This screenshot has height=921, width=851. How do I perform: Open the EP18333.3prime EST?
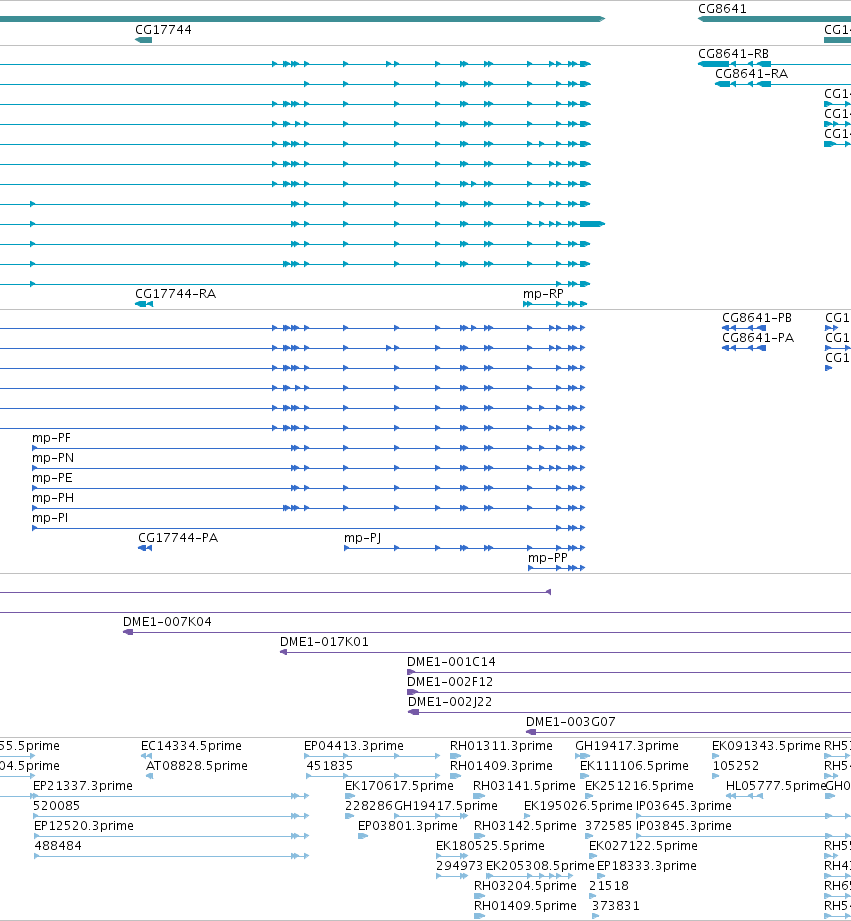pos(647,866)
